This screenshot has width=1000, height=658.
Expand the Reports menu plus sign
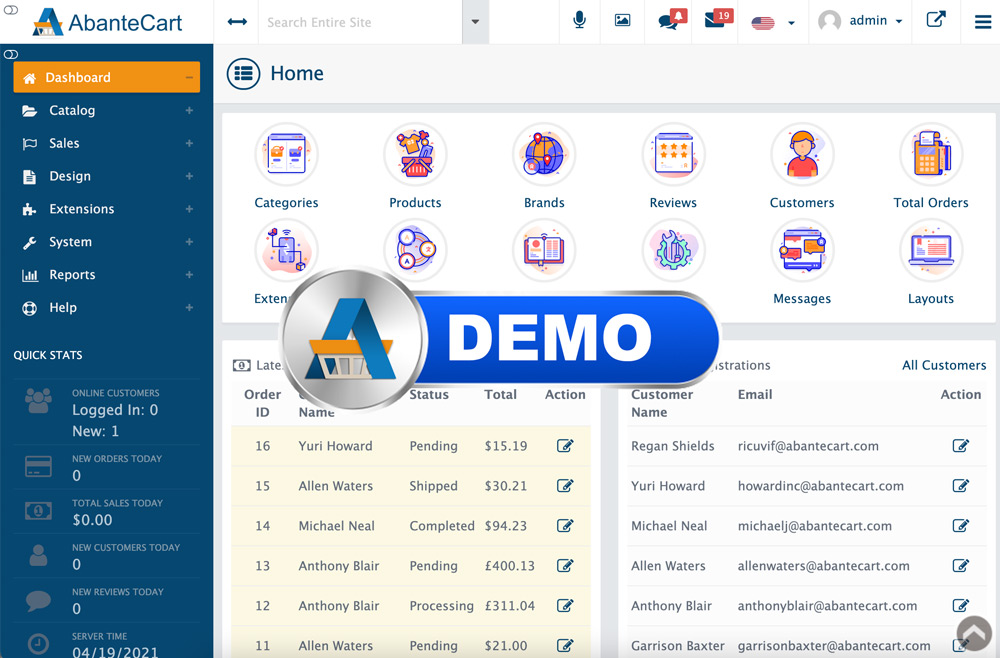189,275
